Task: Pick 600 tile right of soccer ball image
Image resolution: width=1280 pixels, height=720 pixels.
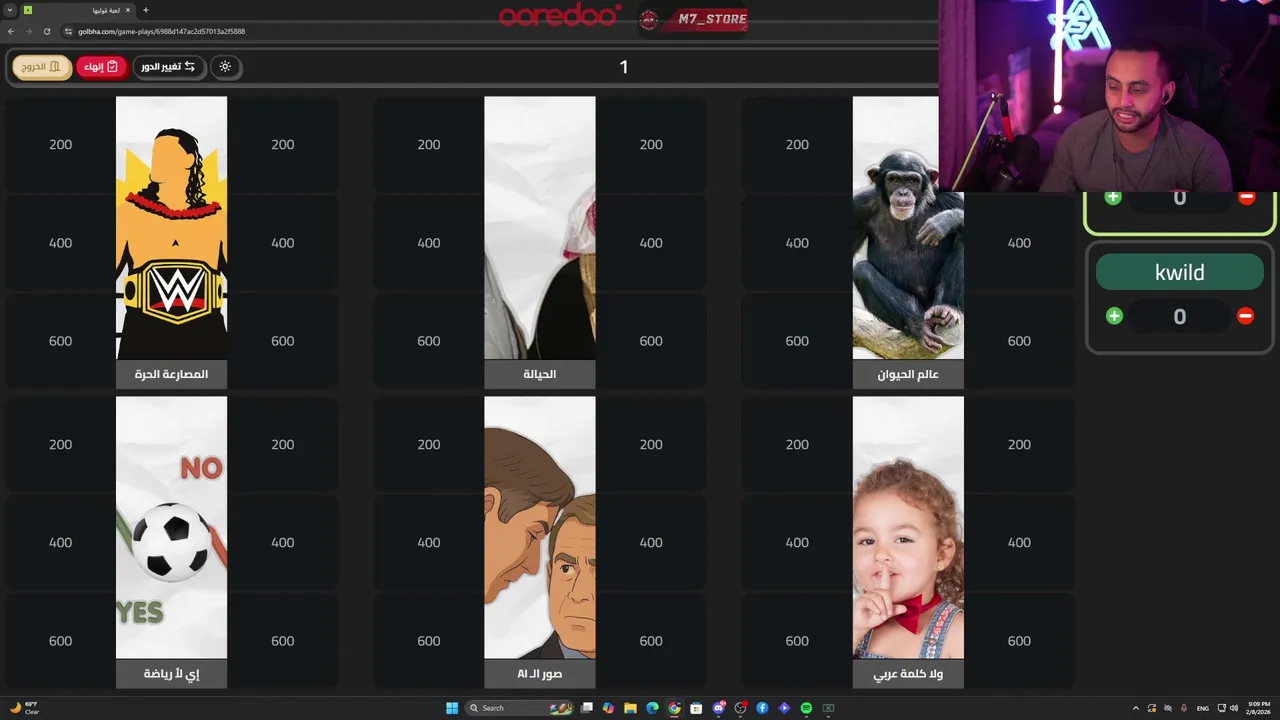Action: click(x=283, y=641)
